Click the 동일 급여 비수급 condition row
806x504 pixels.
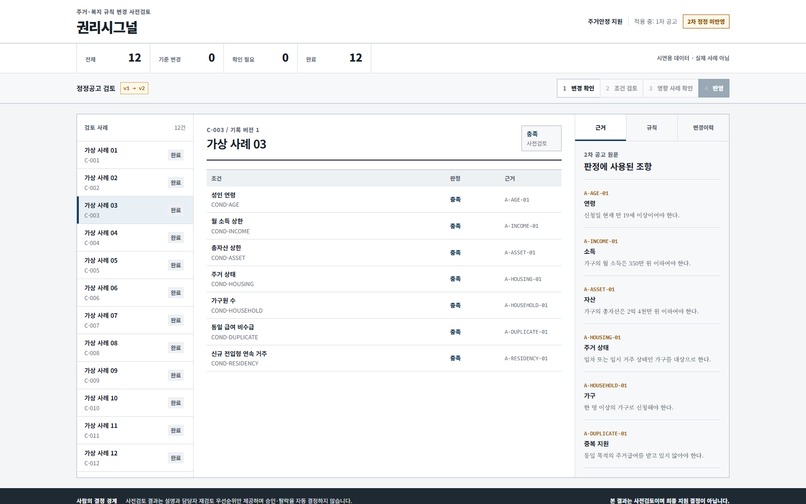pyautogui.click(x=384, y=332)
